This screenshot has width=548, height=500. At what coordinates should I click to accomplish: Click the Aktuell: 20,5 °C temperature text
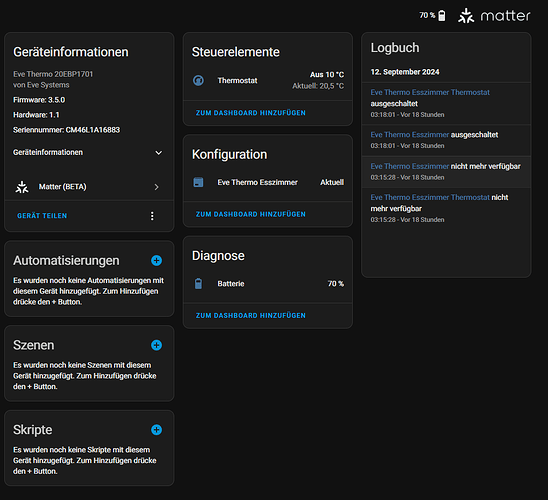318,86
